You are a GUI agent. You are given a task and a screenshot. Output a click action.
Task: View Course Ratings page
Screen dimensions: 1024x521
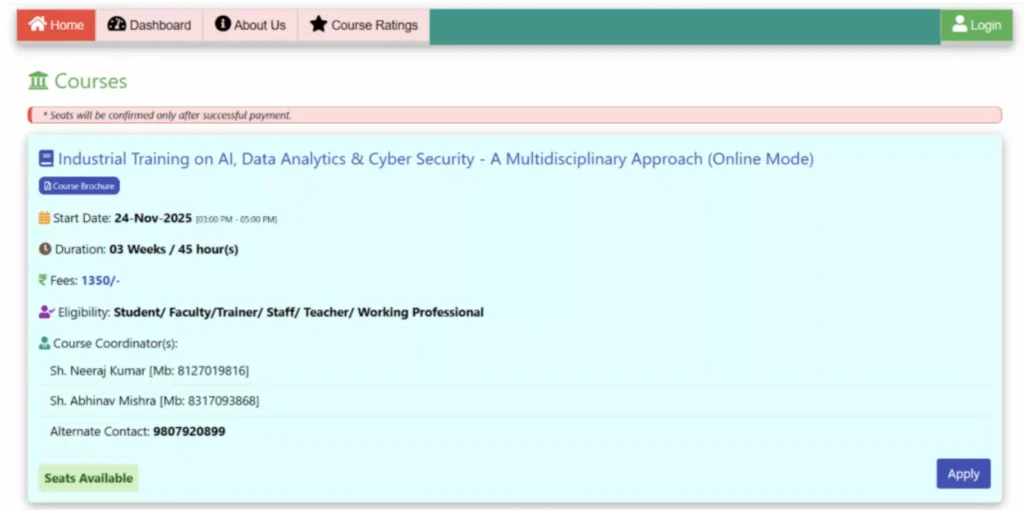(x=364, y=25)
